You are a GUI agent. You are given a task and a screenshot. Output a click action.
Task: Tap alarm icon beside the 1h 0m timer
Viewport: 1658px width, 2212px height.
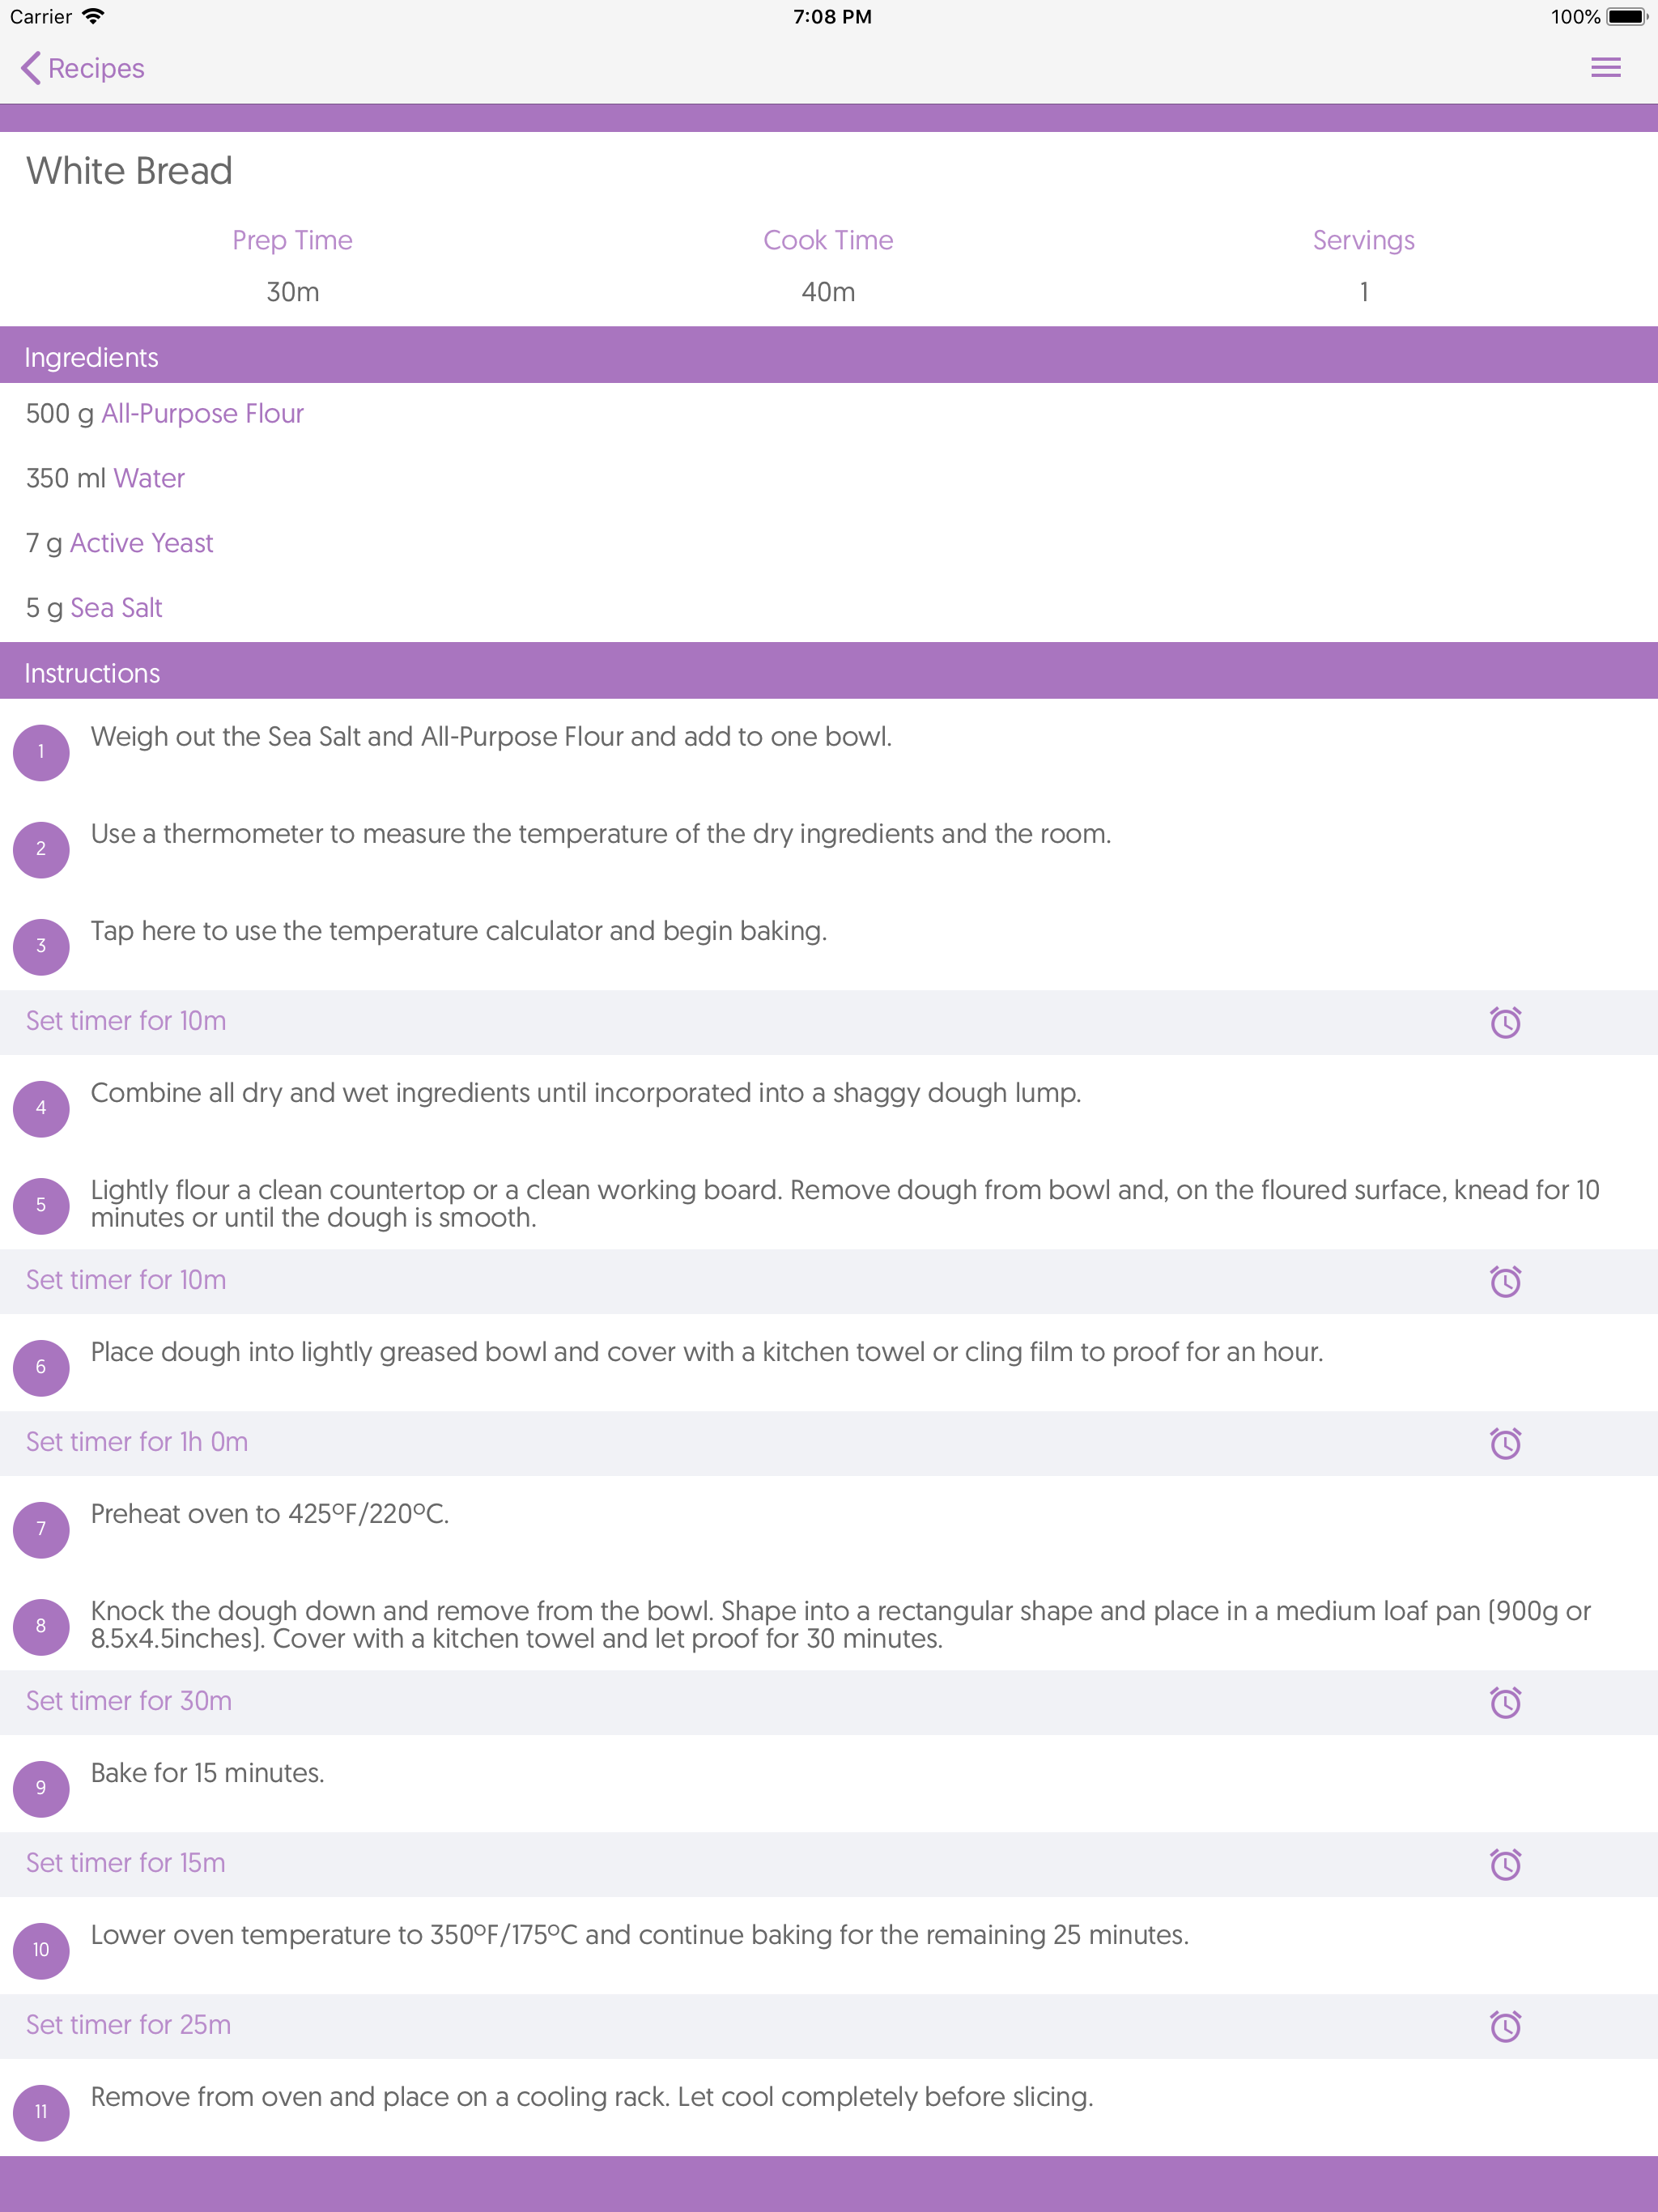pyautogui.click(x=1505, y=1442)
